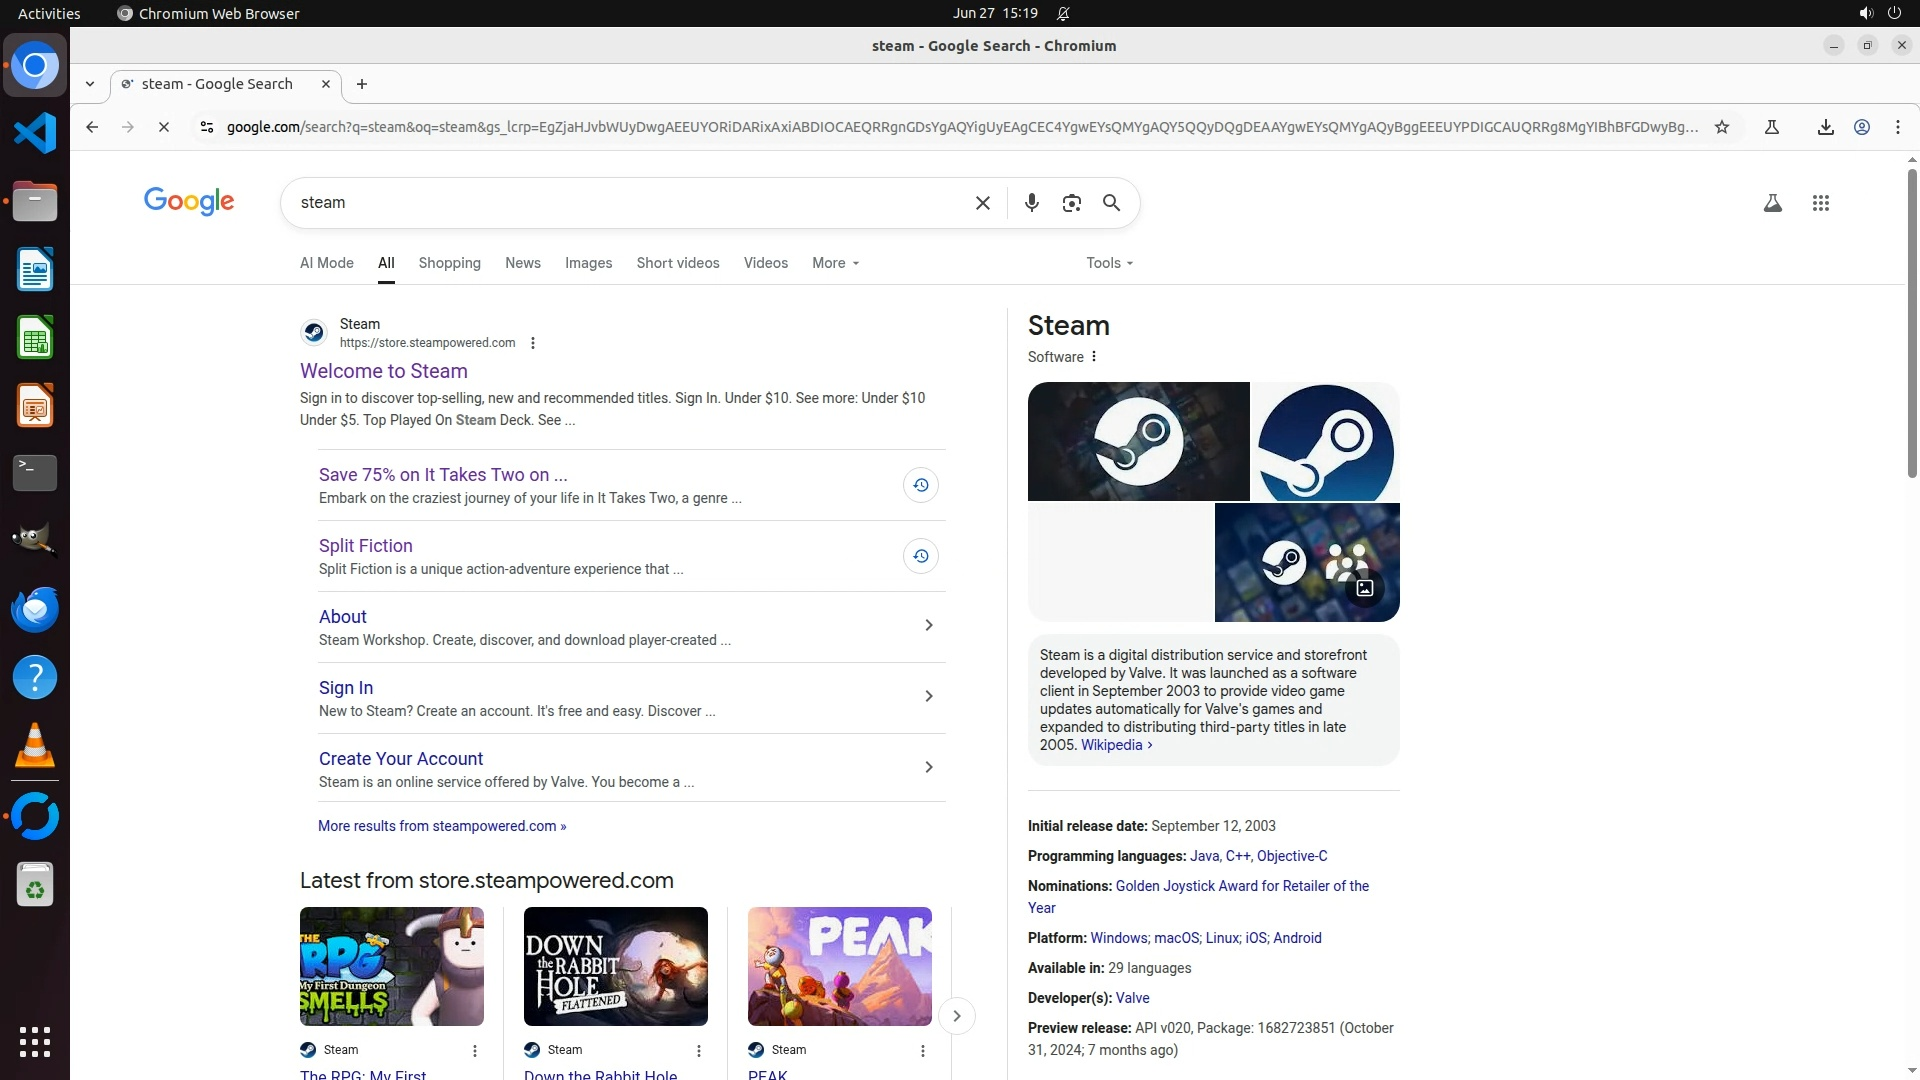This screenshot has width=1920, height=1080.
Task: Open the Welcome to Steam link
Action: coord(383,371)
